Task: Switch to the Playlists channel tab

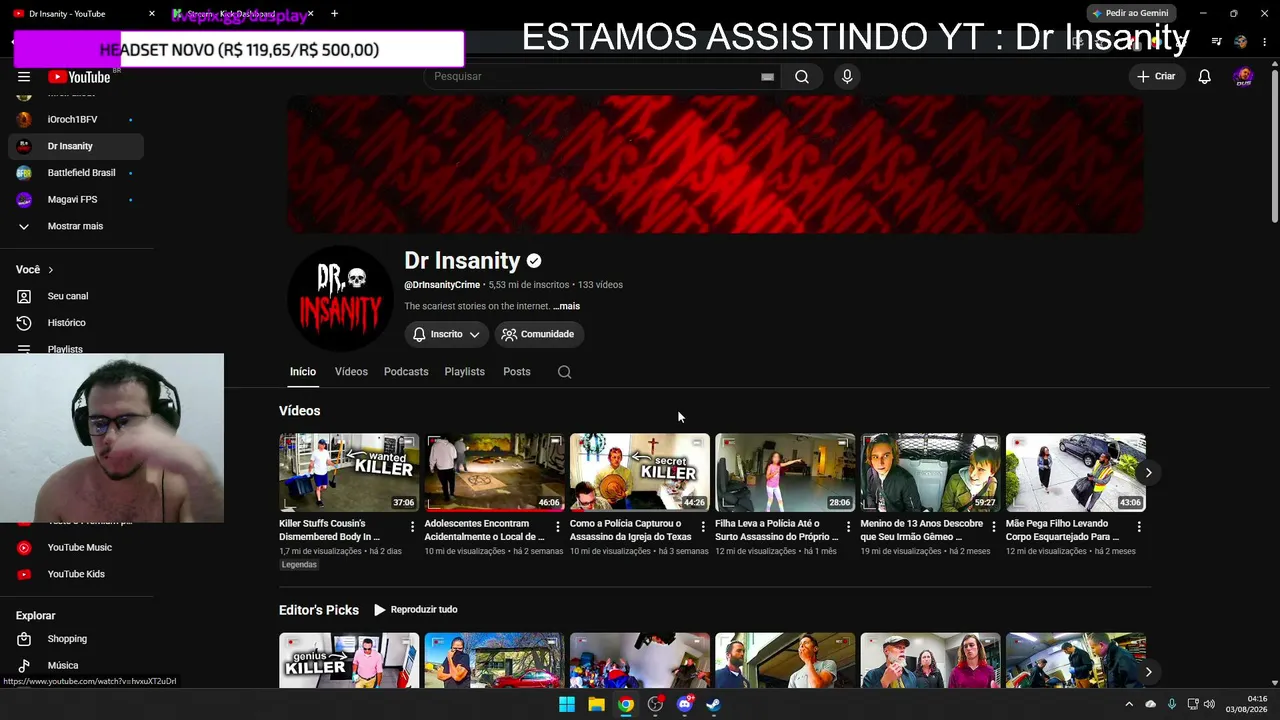Action: pos(464,372)
